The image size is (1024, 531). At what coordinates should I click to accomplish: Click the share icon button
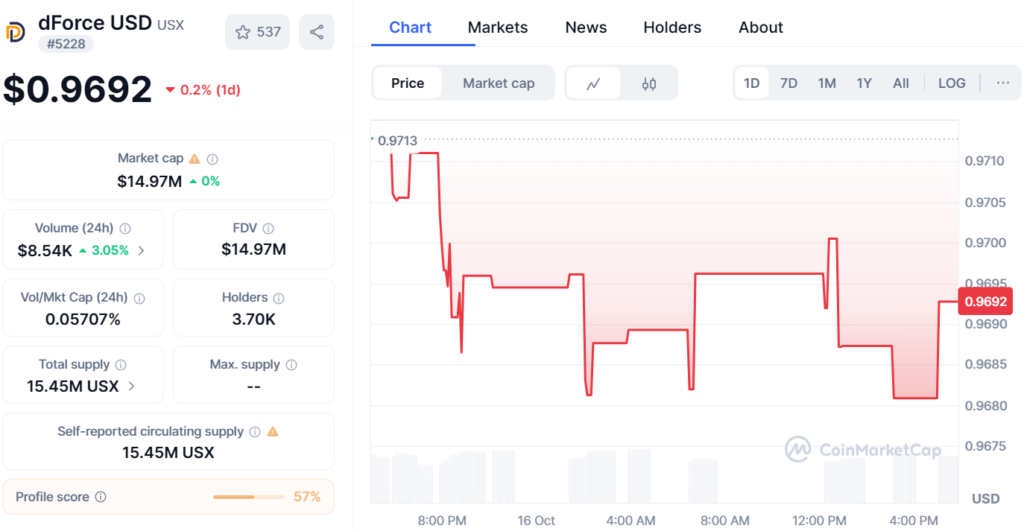point(317,32)
